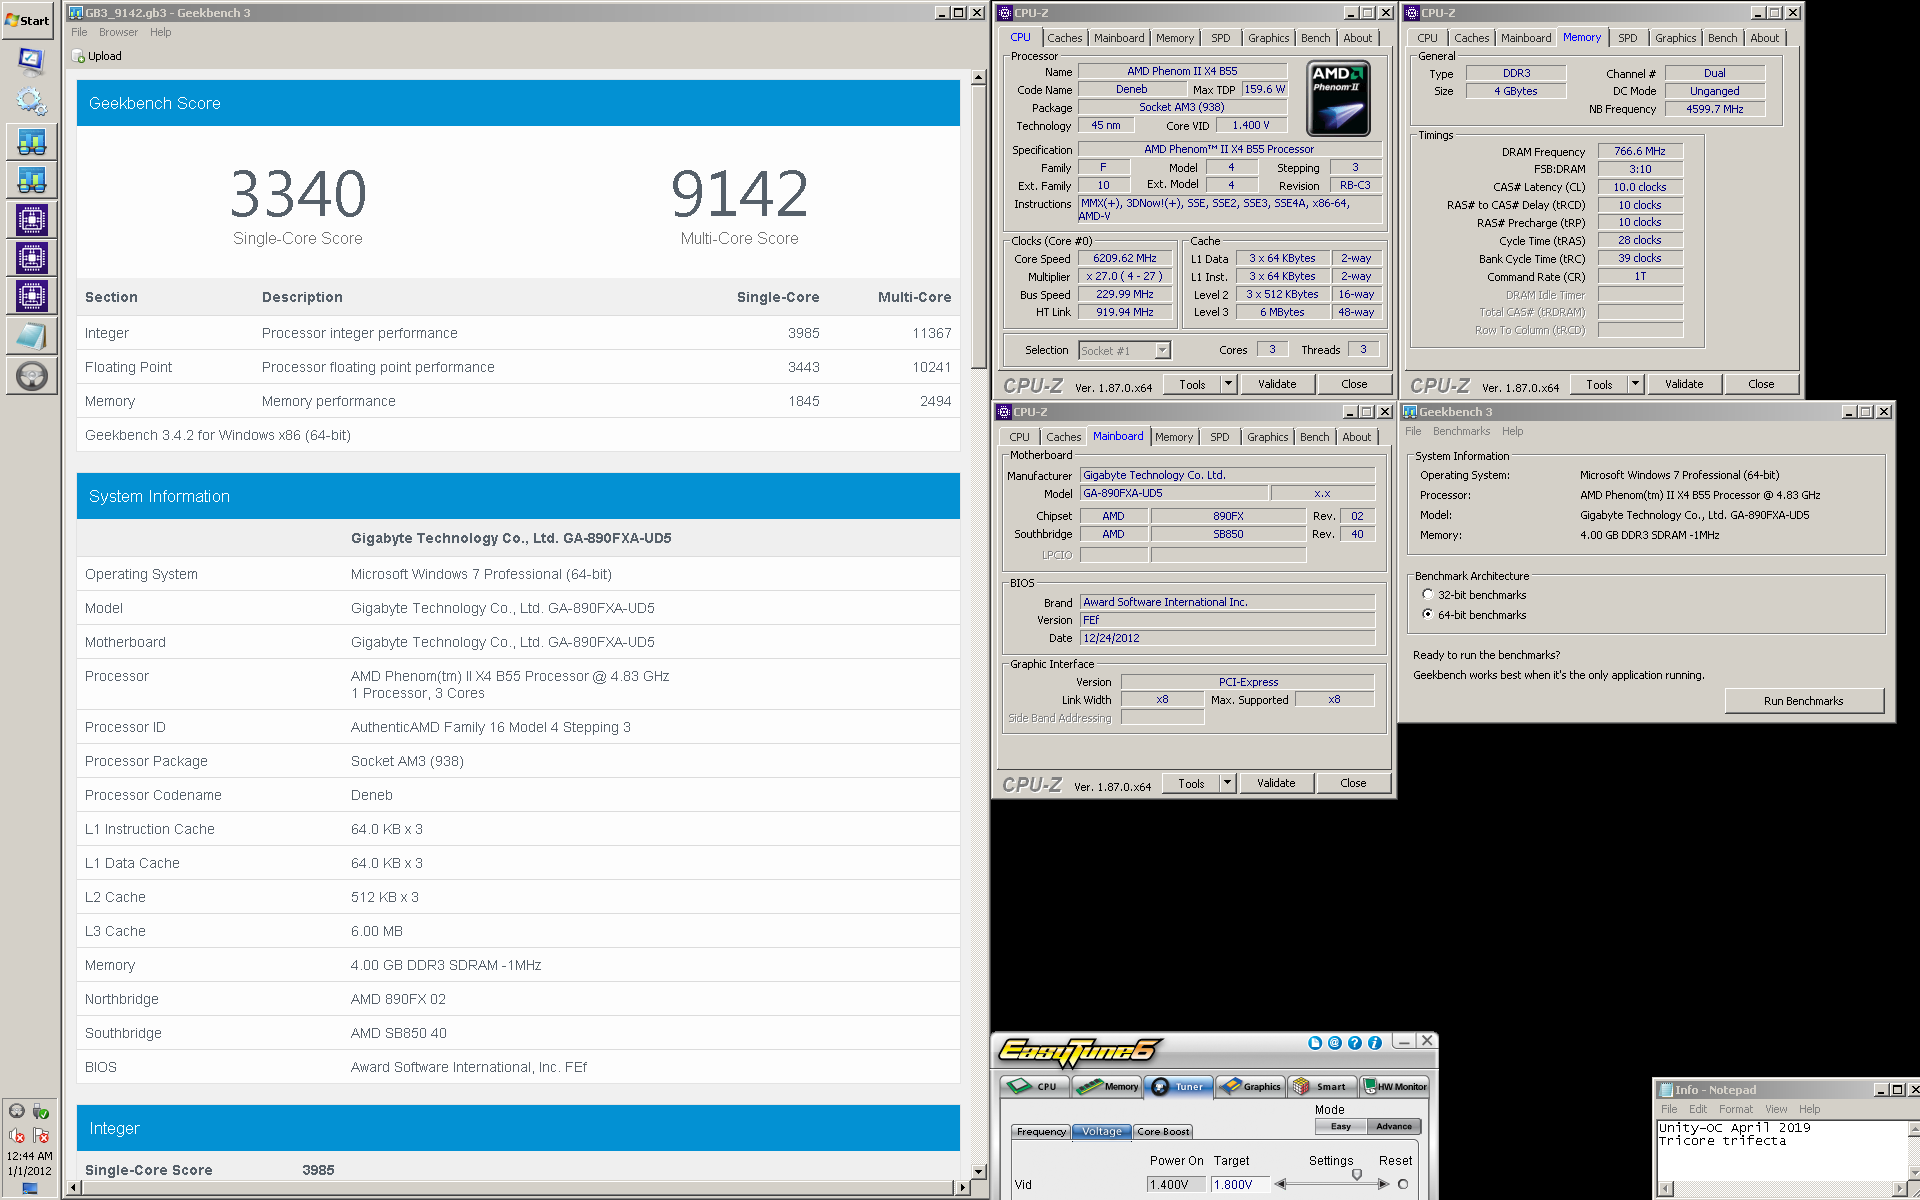Open Benchmarks menu in Geekbench 3 window
The height and width of the screenshot is (1200, 1920).
1461,432
